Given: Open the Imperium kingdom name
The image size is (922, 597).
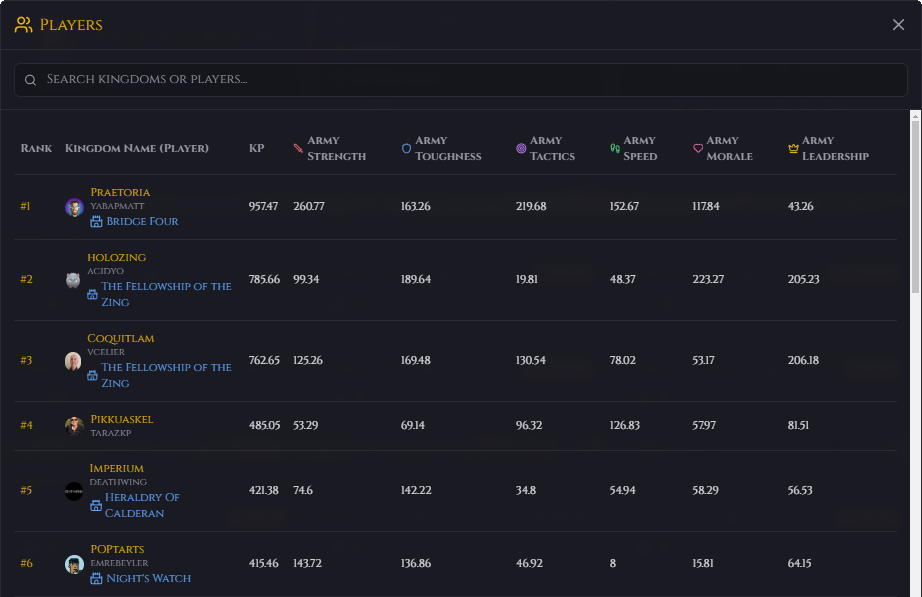Looking at the screenshot, I should 116,469.
